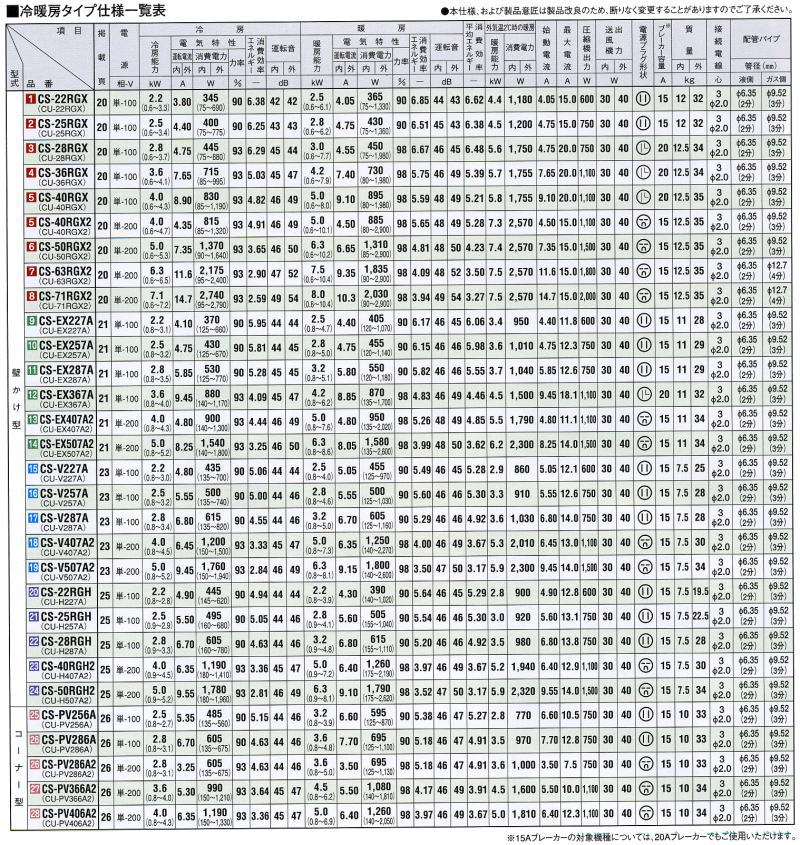Viewport: 800px width, 845px height.
Task: Click the コーナー型 type label on left
Action: [x=18, y=768]
